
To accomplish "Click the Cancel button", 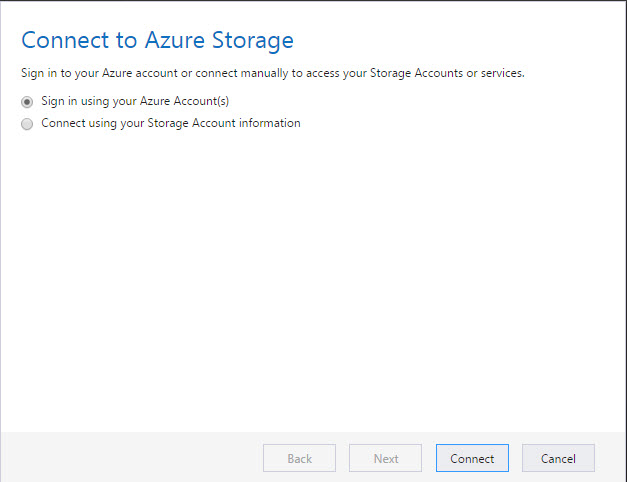I will [558, 458].
